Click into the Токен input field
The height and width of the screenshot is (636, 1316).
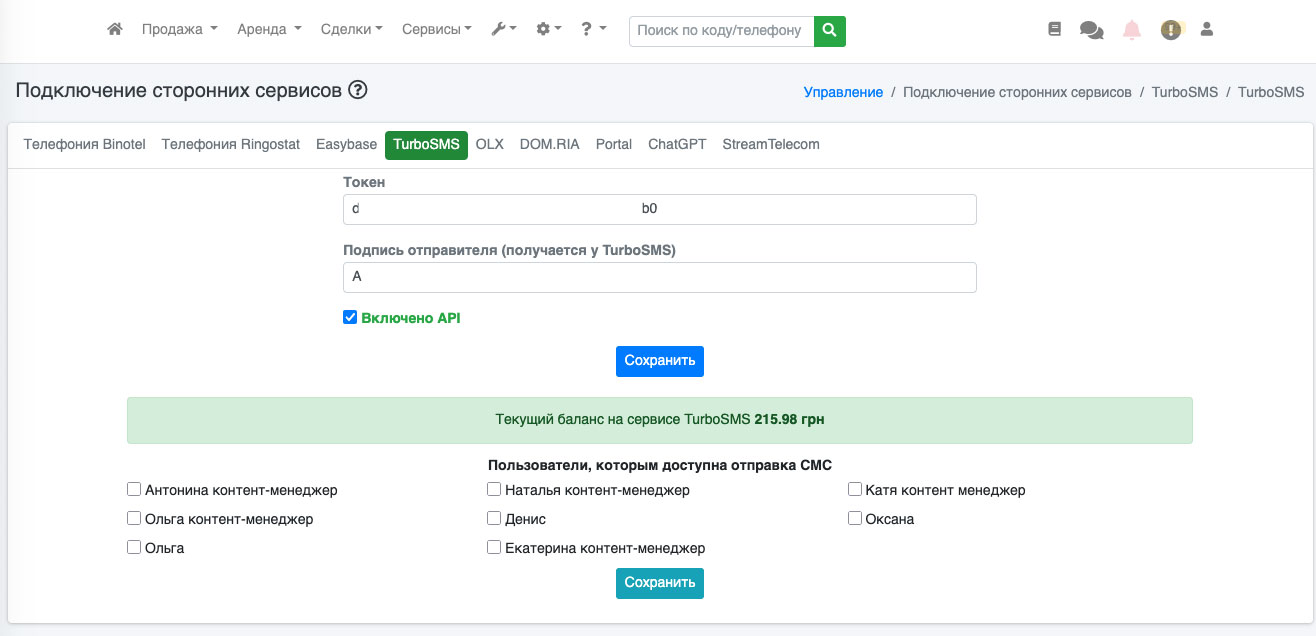[659, 209]
